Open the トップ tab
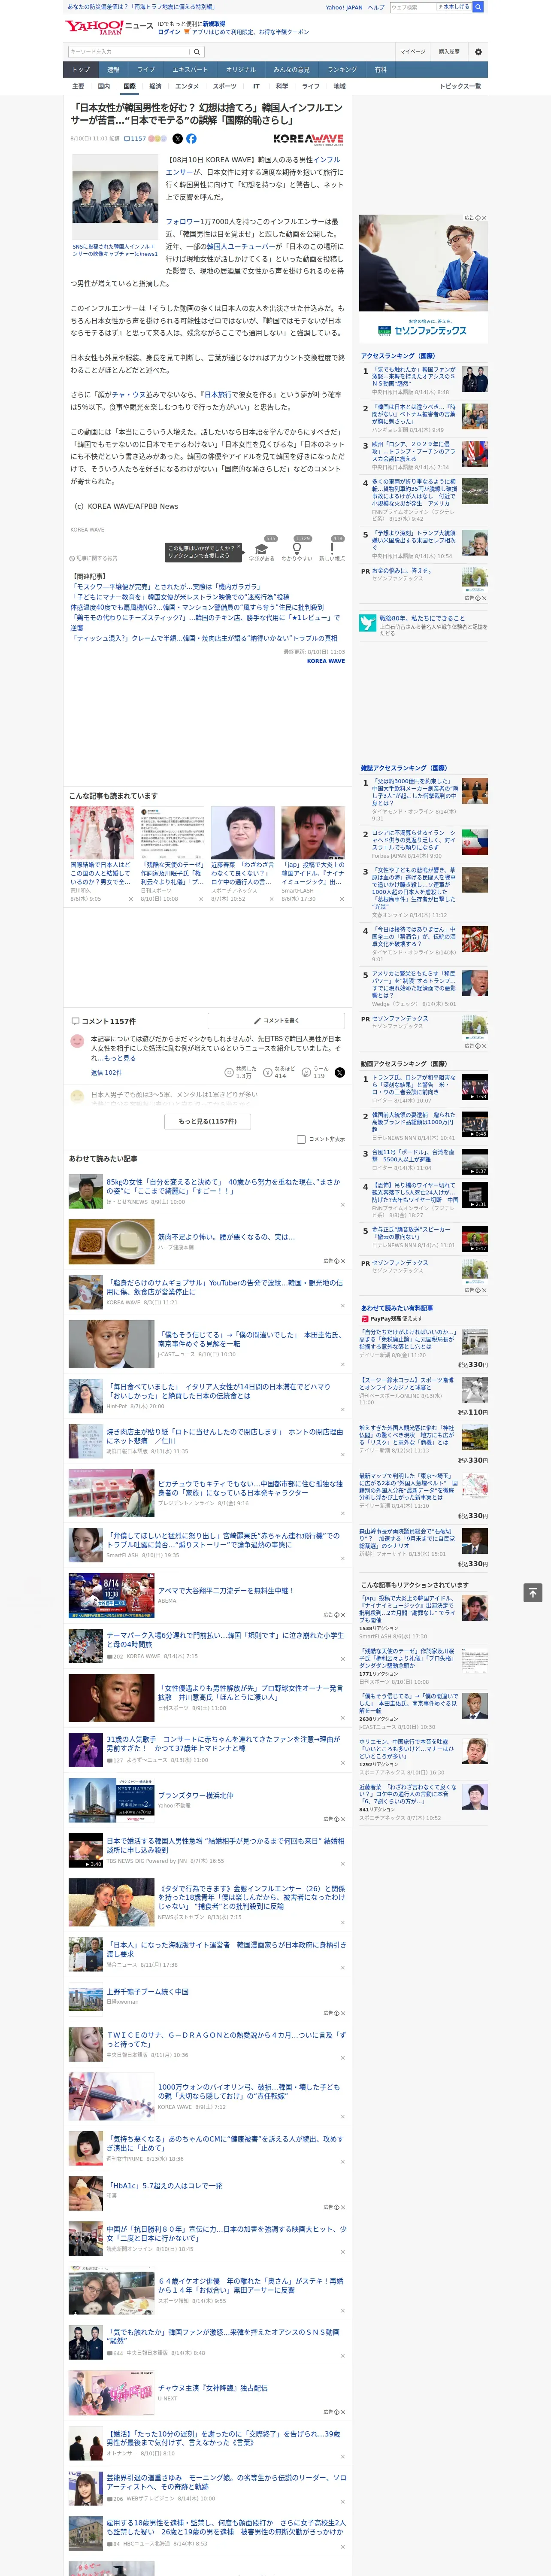Screen dimensions: 551x2576 (81, 70)
